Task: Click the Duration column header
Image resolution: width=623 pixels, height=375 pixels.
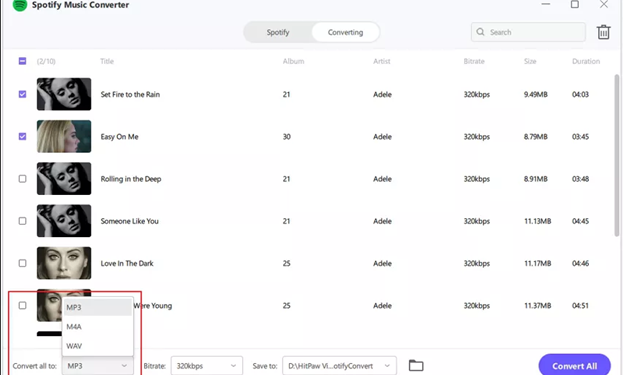Action: coord(586,61)
